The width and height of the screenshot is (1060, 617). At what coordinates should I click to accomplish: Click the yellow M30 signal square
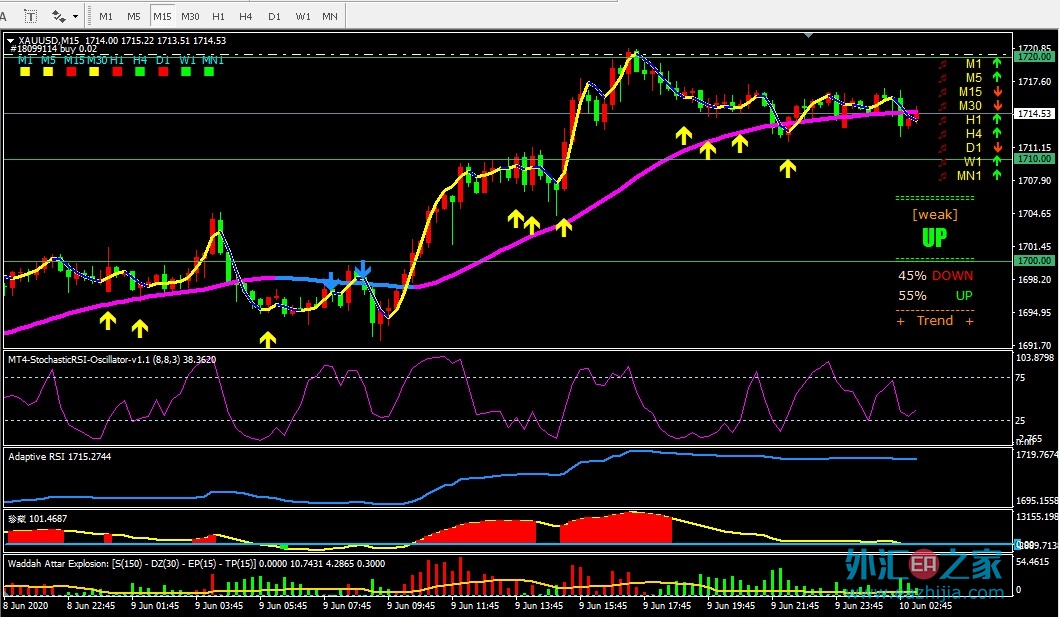94,71
